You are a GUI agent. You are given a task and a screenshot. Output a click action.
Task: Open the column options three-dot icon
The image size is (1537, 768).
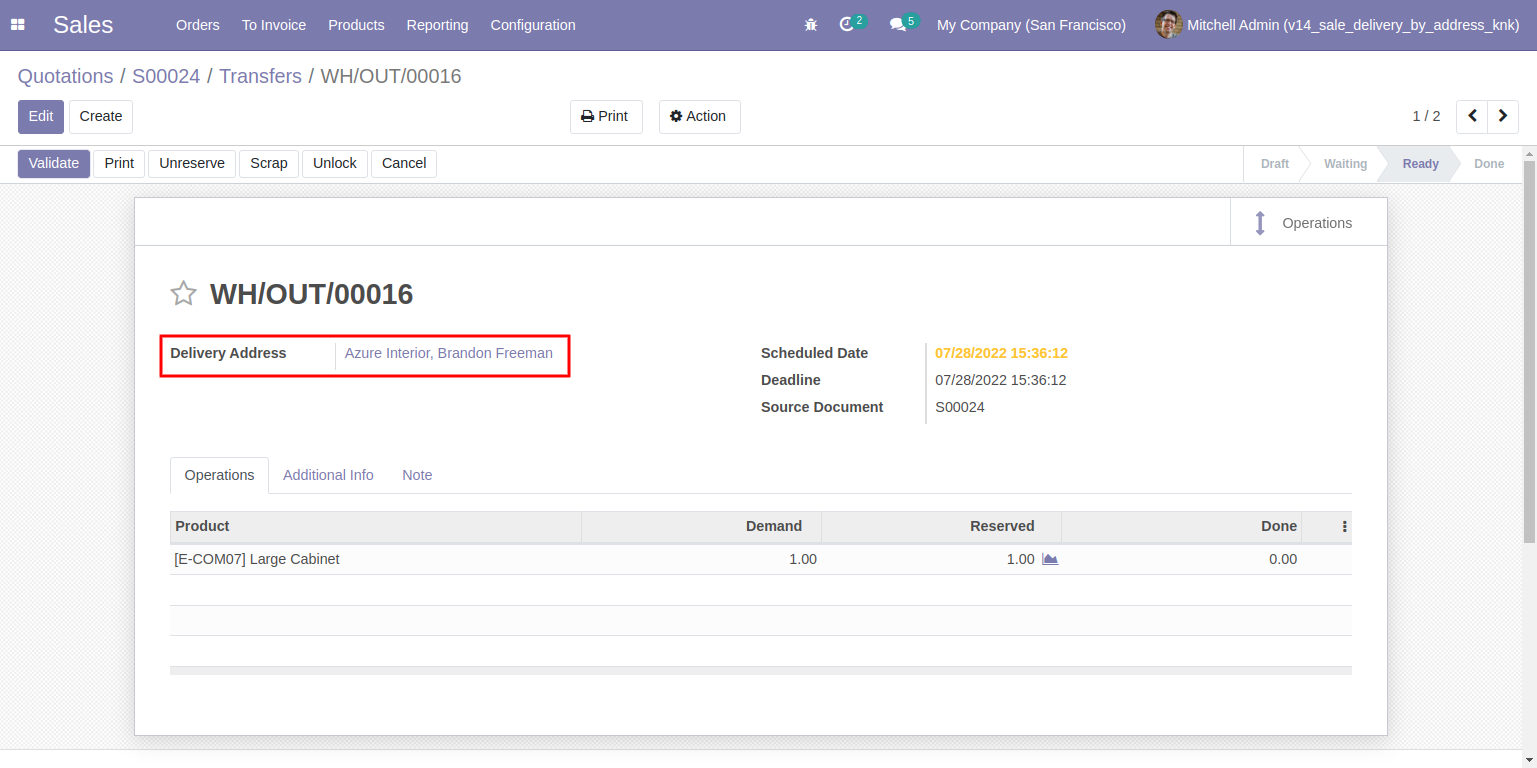(x=1344, y=526)
